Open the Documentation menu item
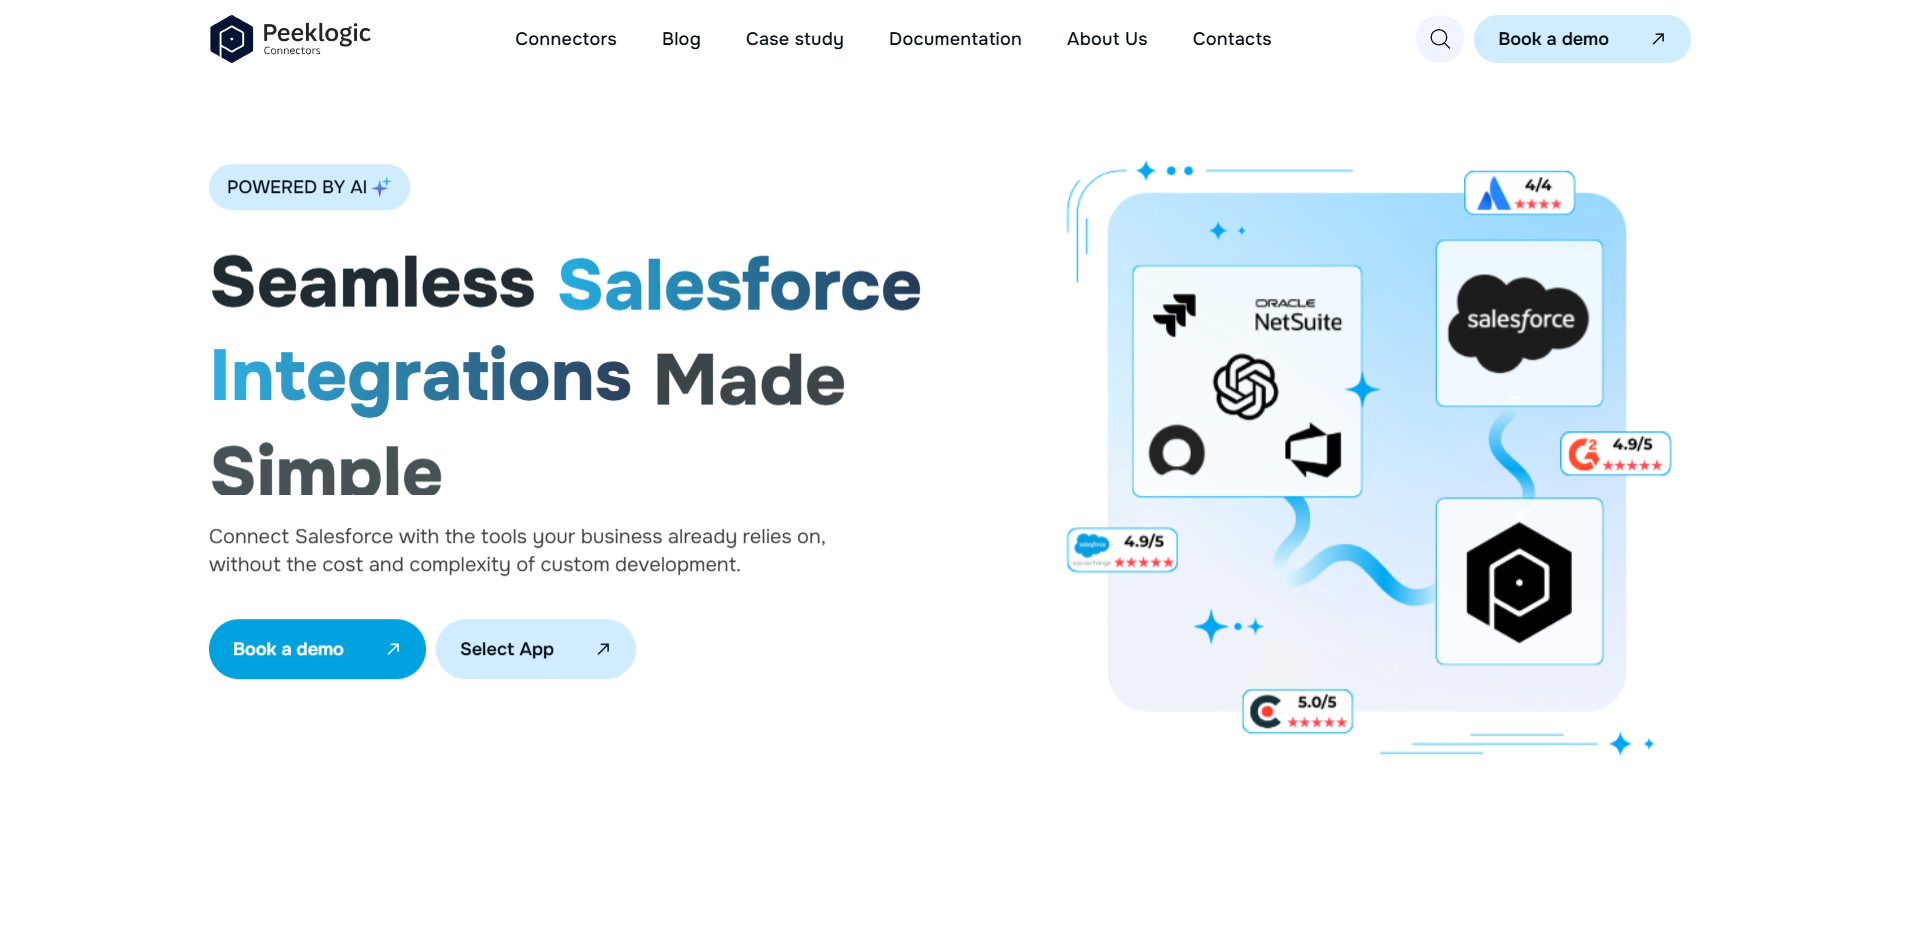 955,39
